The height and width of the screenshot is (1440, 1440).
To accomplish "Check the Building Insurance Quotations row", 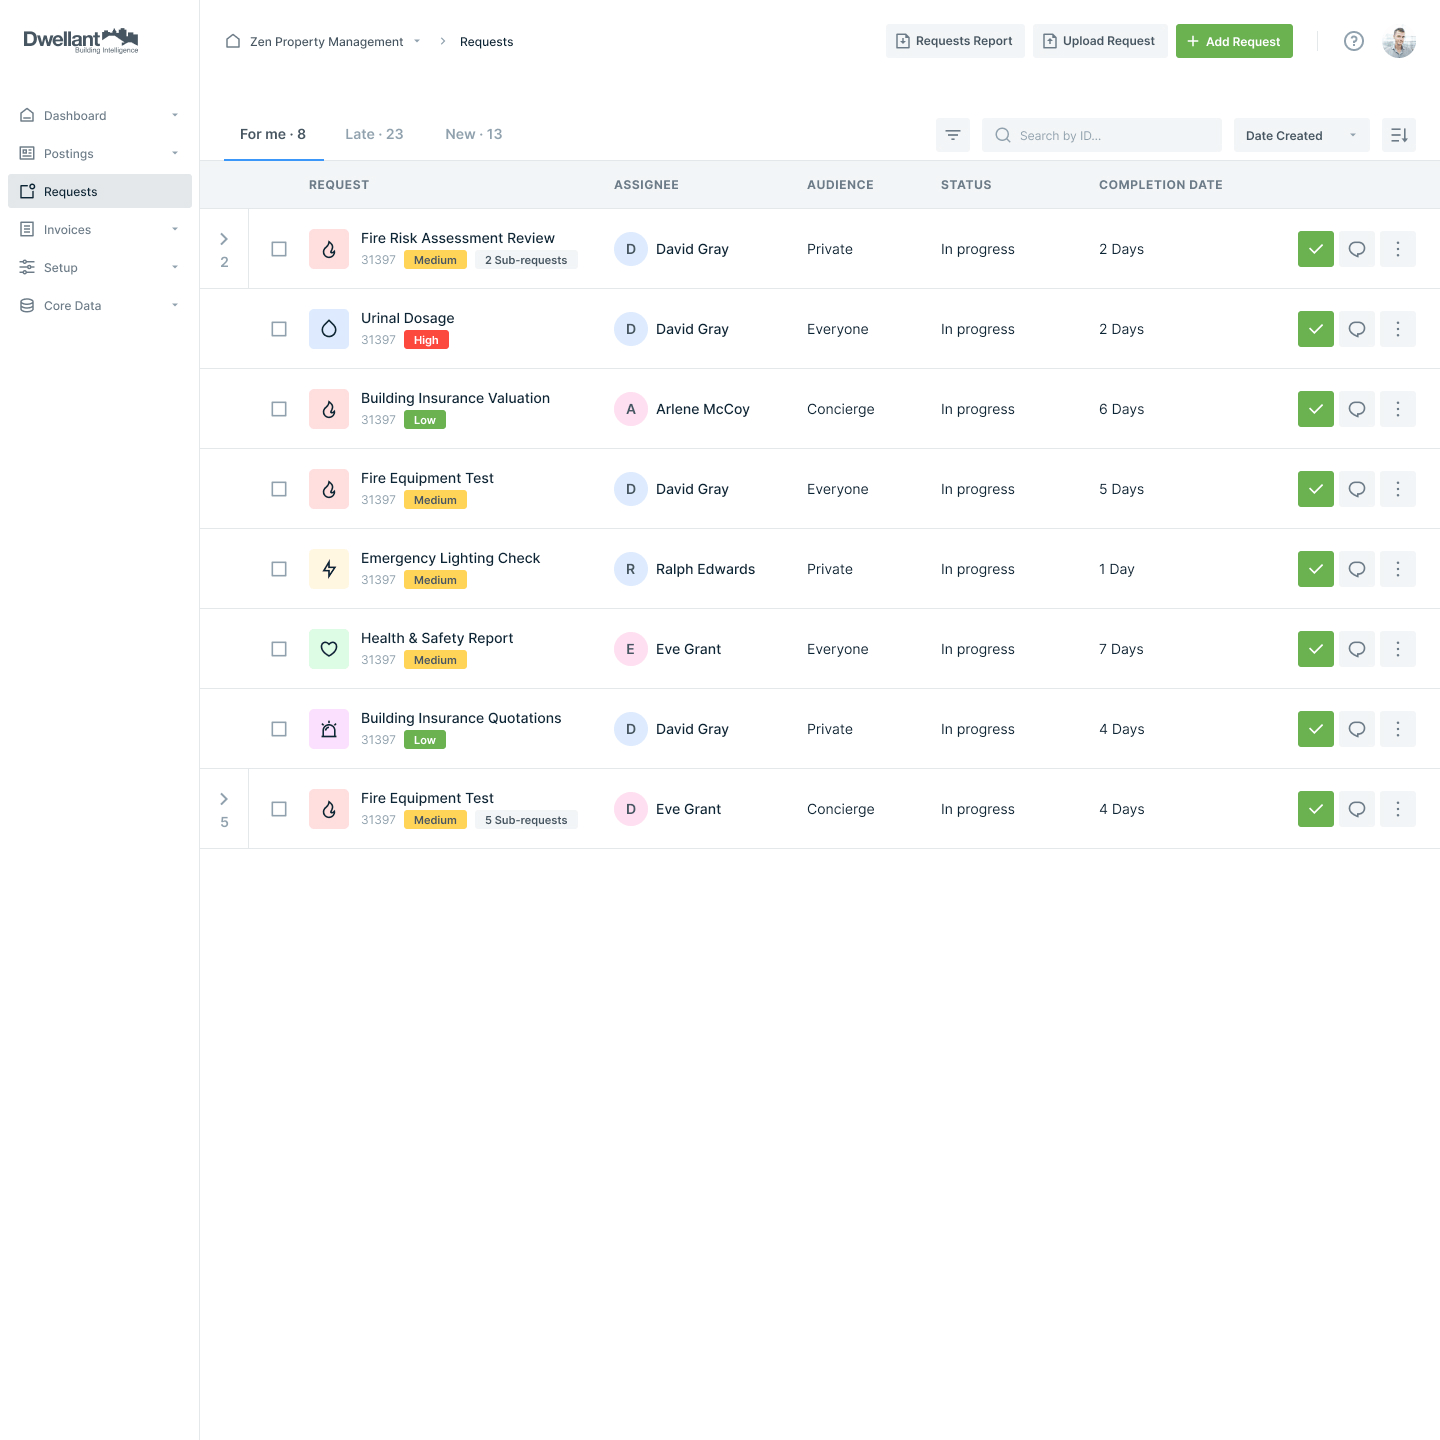I will coord(279,729).
